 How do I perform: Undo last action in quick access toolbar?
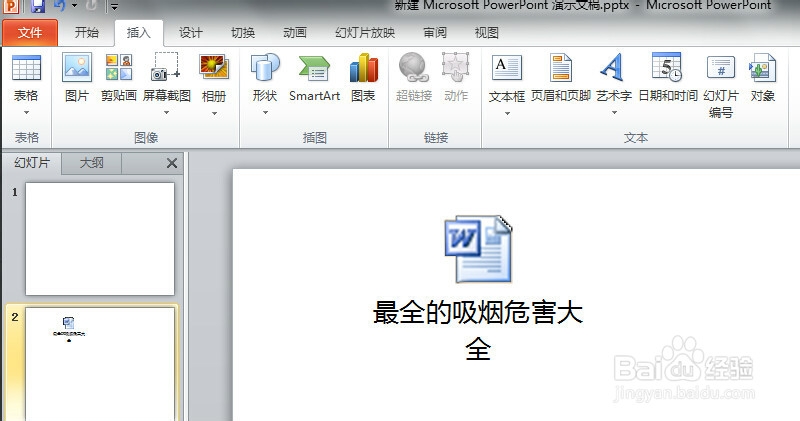click(x=60, y=6)
